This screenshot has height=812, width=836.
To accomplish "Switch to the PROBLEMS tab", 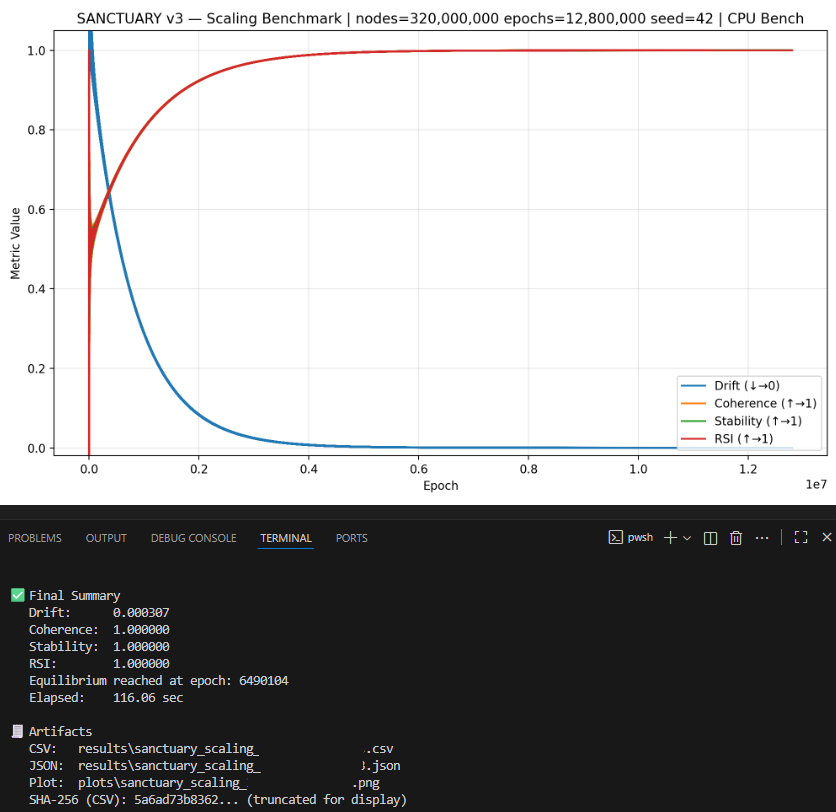I will tap(34, 538).
